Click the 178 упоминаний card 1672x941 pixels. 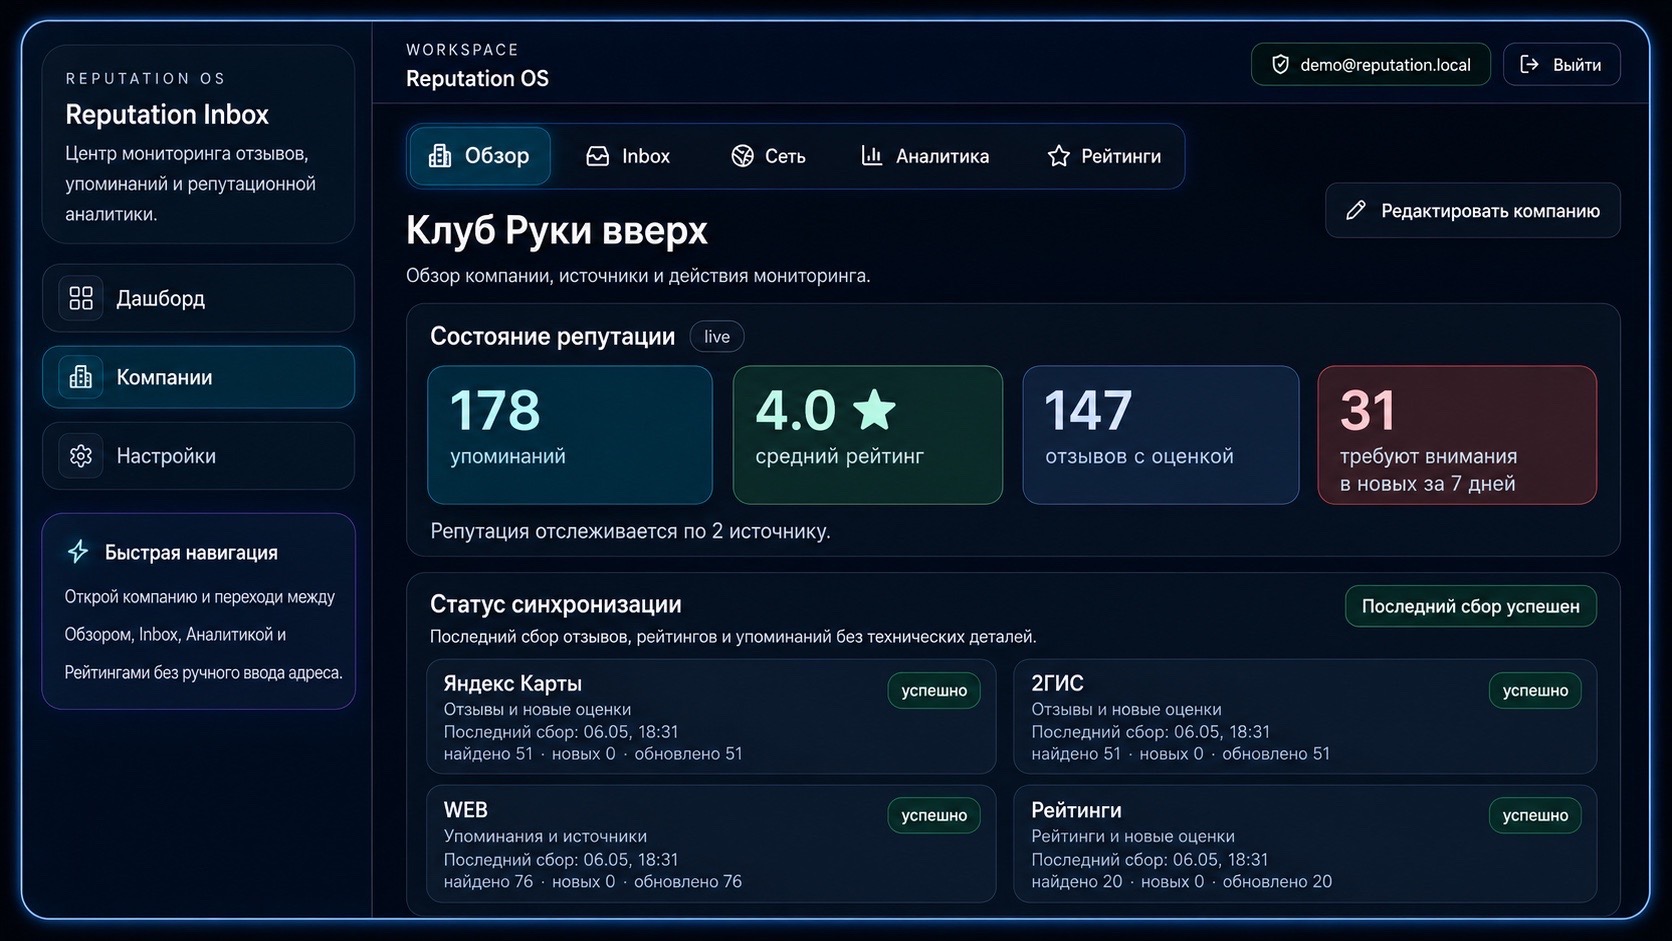(570, 435)
